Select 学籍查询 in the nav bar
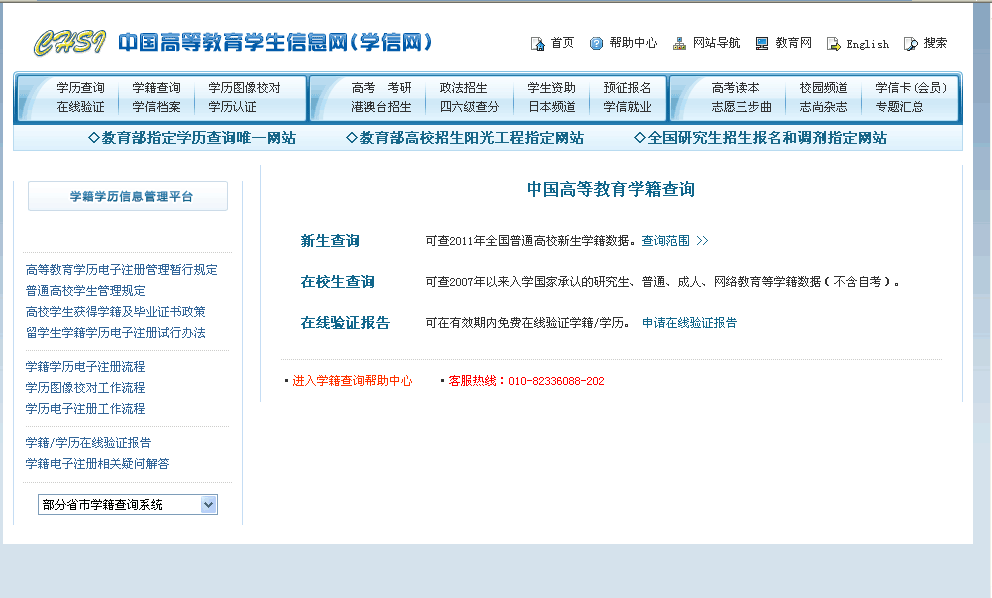 point(156,87)
